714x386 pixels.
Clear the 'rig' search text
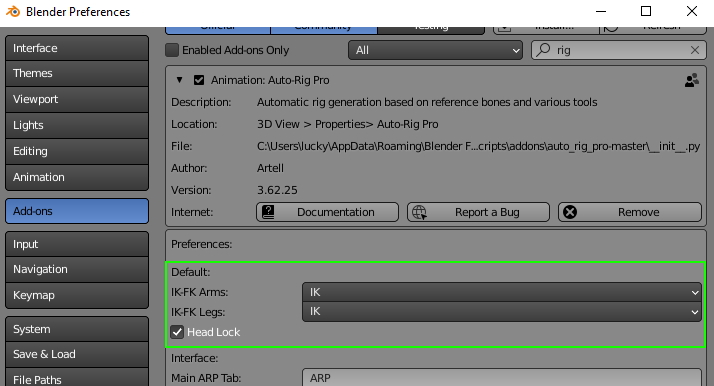pyautogui.click(x=694, y=50)
